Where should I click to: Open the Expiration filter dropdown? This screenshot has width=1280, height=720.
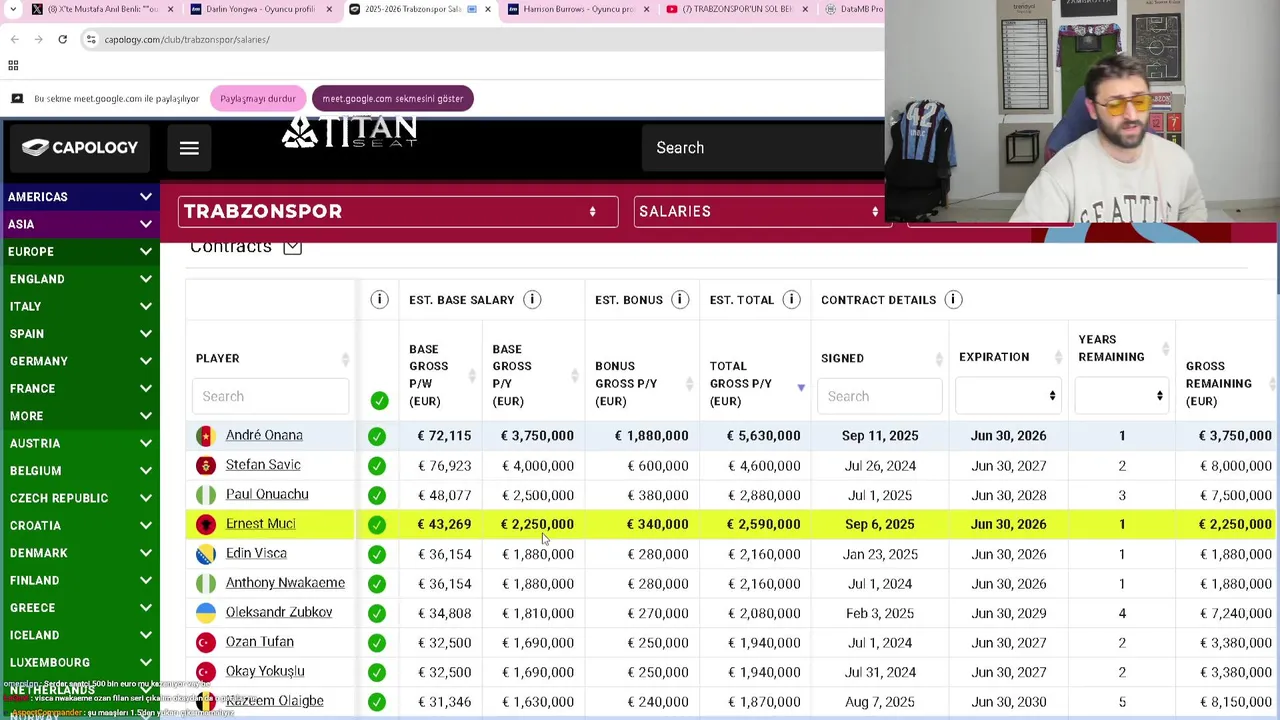(x=1008, y=396)
